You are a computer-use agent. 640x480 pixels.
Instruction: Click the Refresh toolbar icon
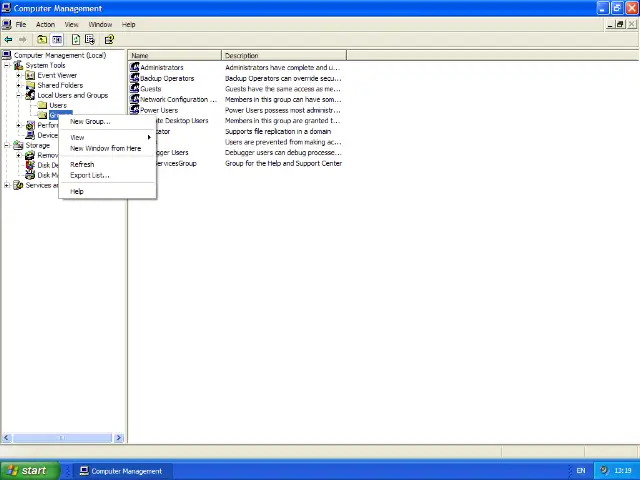point(76,40)
